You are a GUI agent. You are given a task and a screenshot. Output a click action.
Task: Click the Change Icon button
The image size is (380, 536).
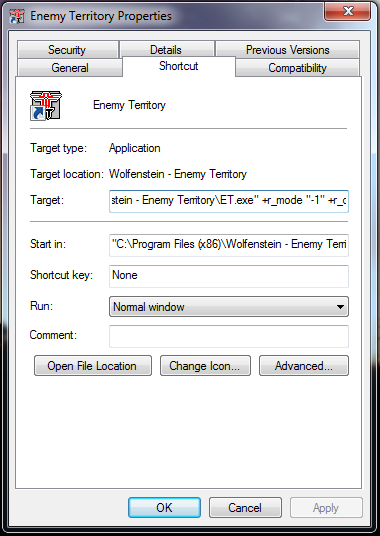(x=205, y=366)
